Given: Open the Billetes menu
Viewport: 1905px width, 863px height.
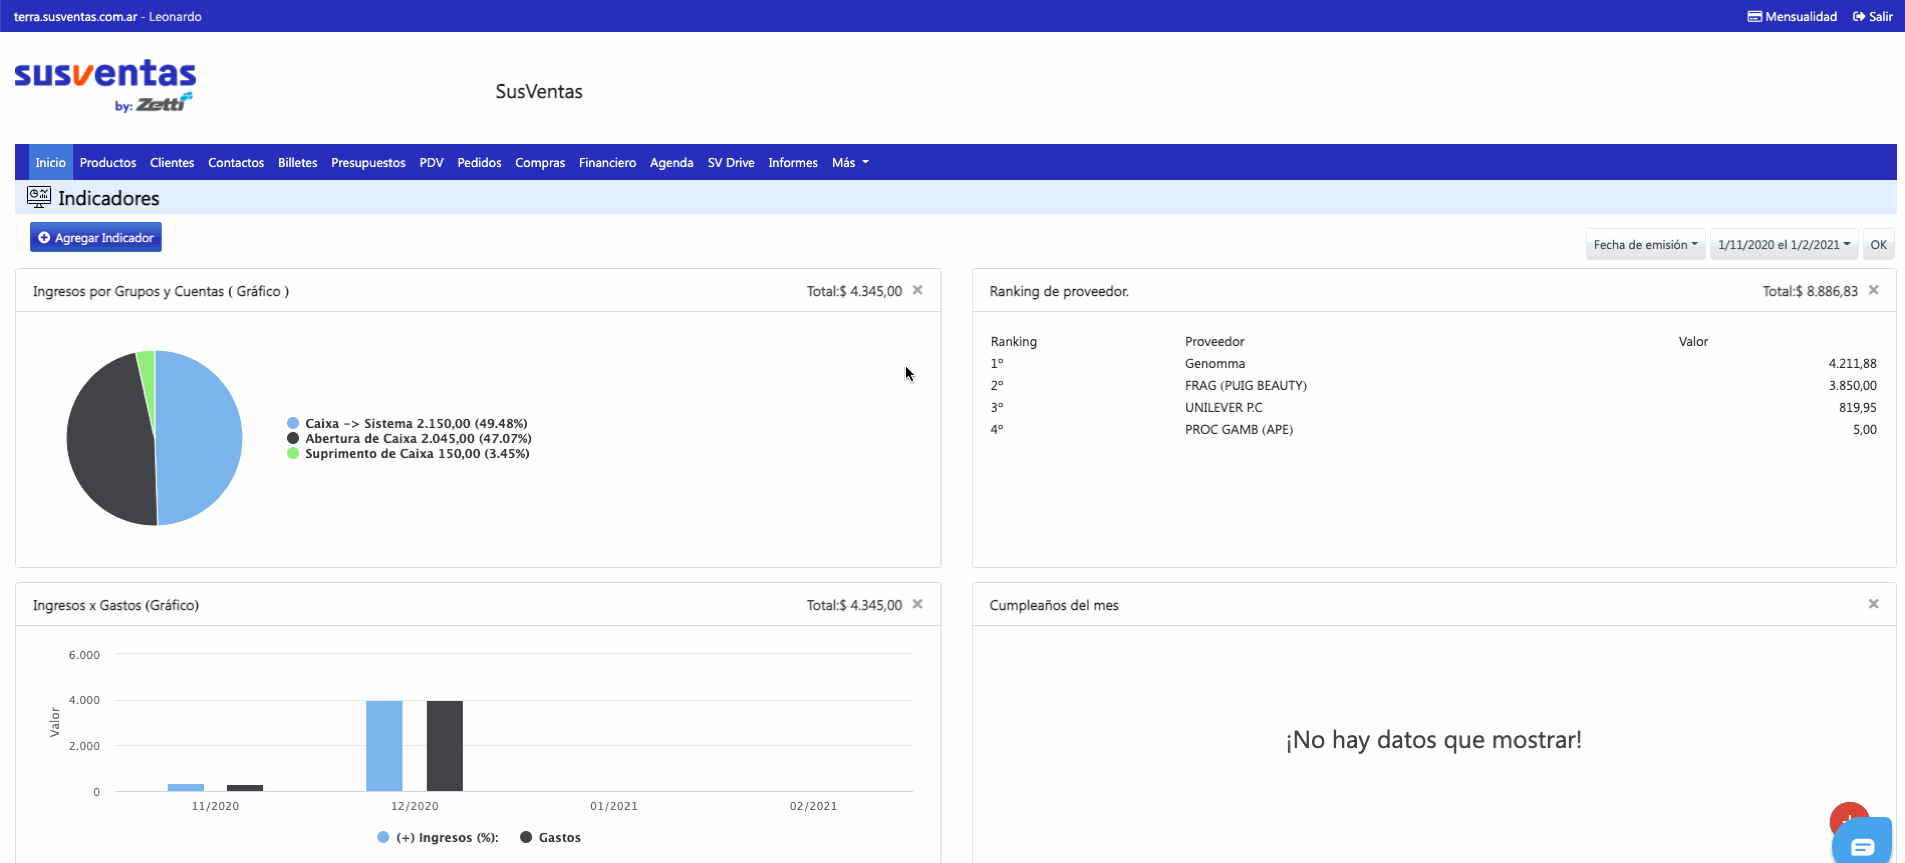Looking at the screenshot, I should coord(297,162).
